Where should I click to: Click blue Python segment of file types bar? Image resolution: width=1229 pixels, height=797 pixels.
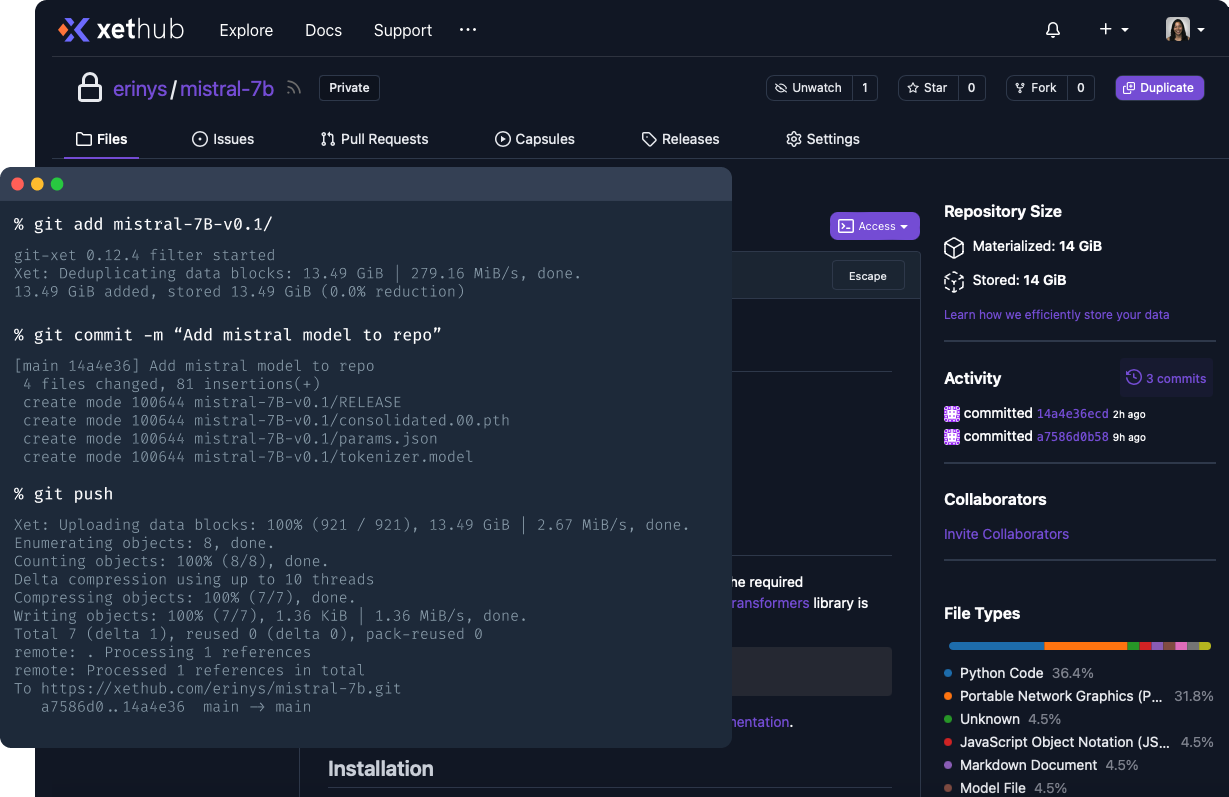tap(996, 646)
